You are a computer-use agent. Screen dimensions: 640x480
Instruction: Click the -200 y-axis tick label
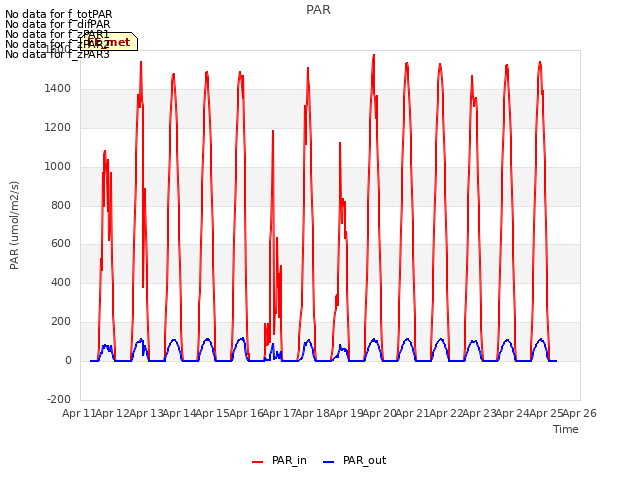[x=59, y=399]
